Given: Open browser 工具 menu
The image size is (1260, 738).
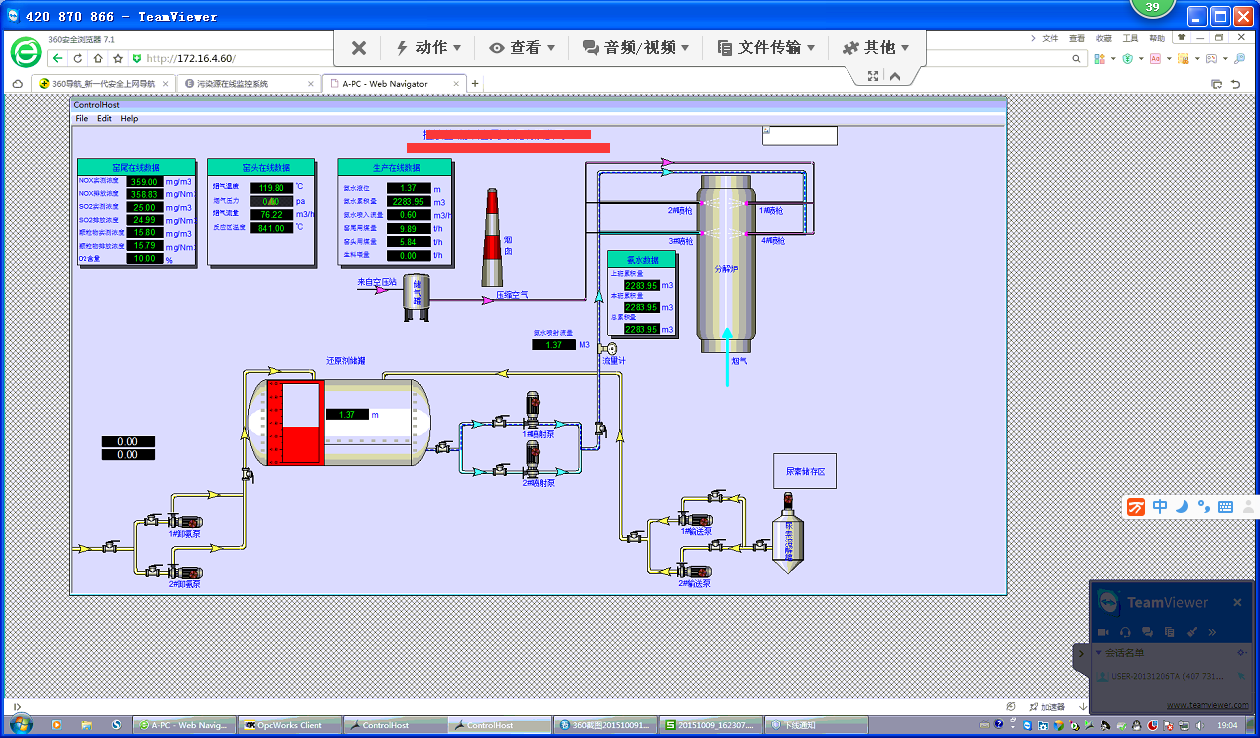Looking at the screenshot, I should click(x=1130, y=38).
